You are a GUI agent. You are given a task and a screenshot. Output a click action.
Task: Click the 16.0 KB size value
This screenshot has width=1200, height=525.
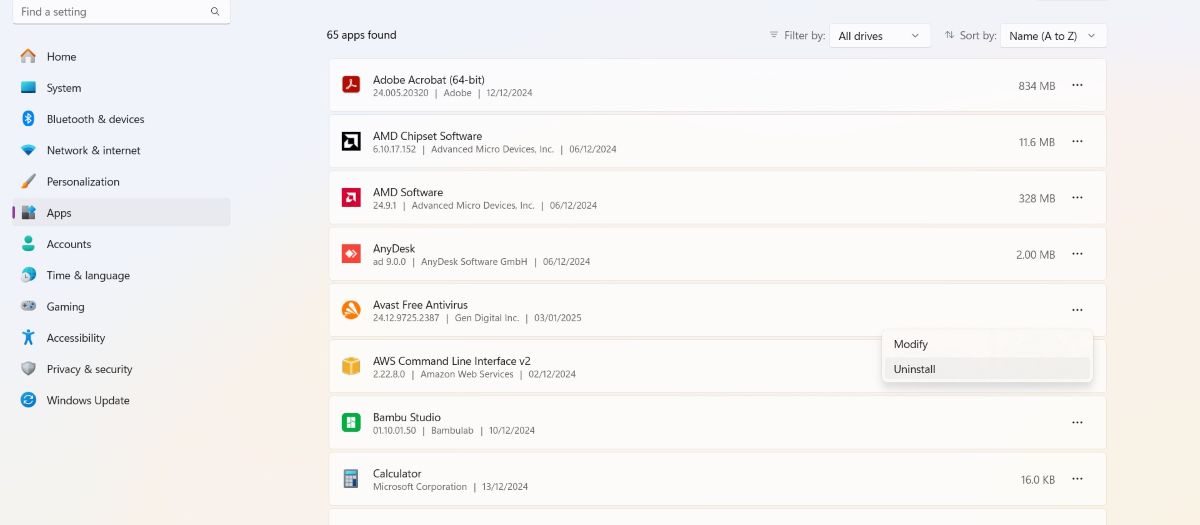[1038, 480]
